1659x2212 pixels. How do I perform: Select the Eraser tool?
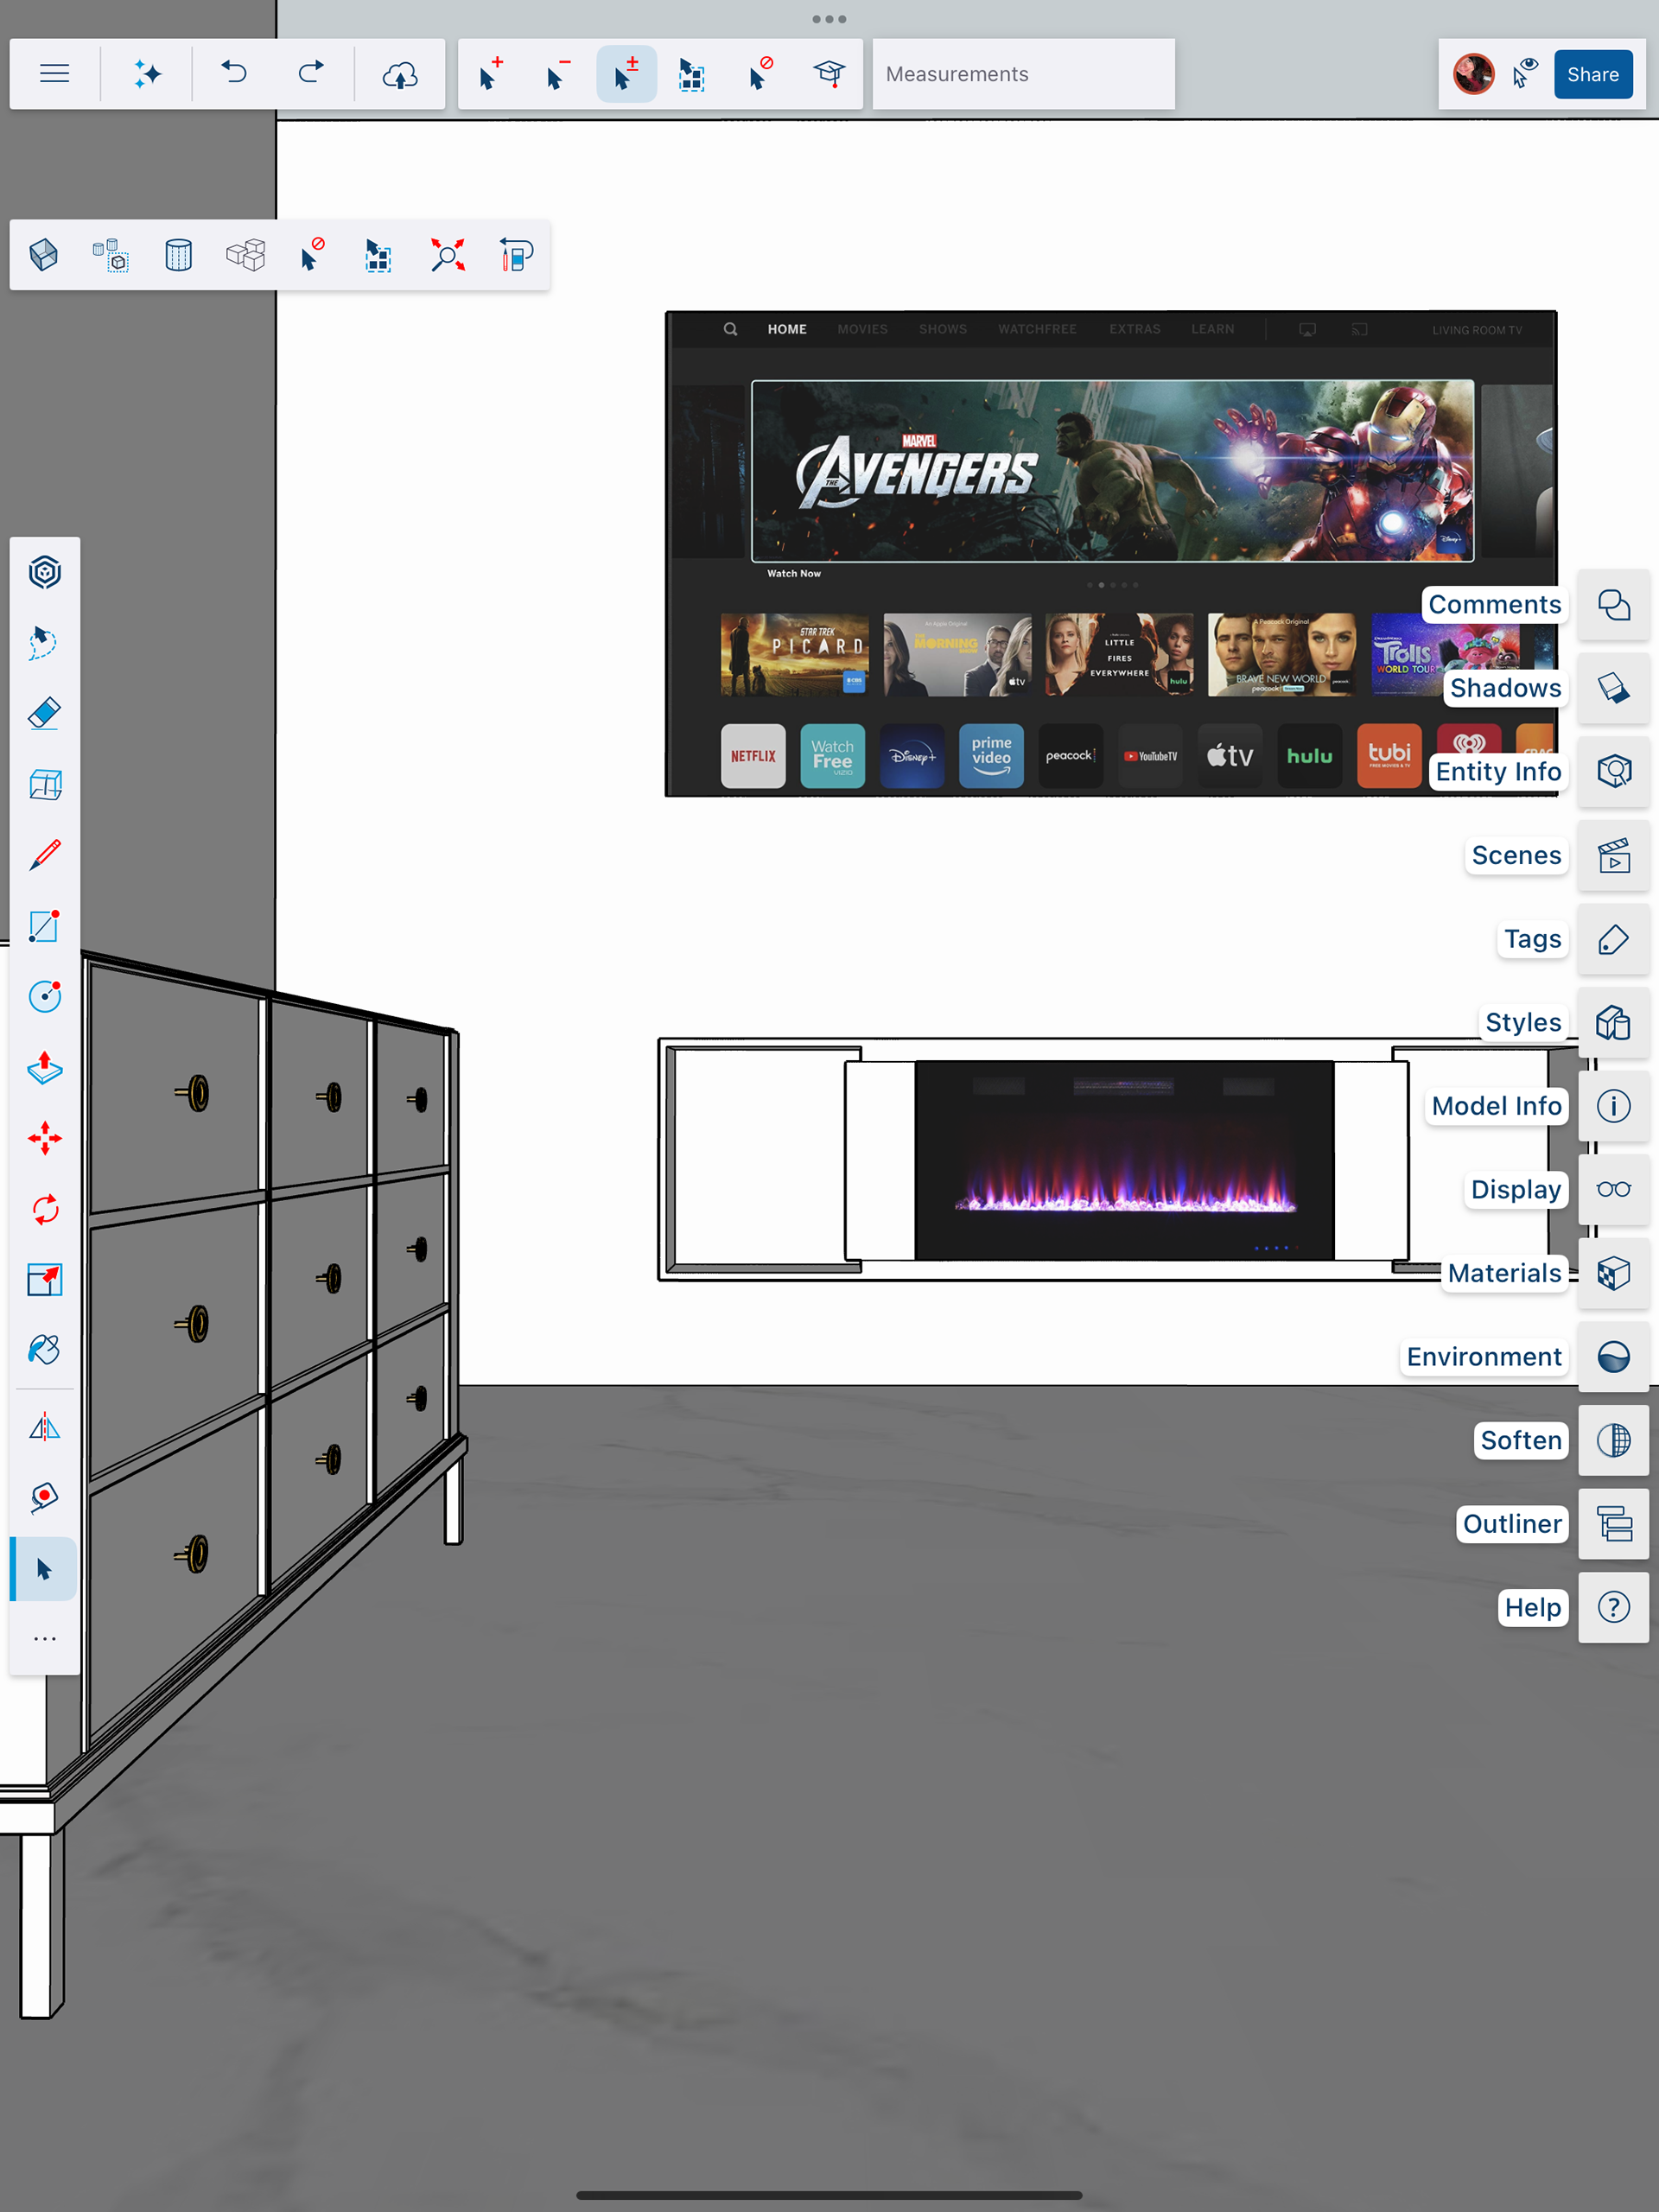click(45, 714)
